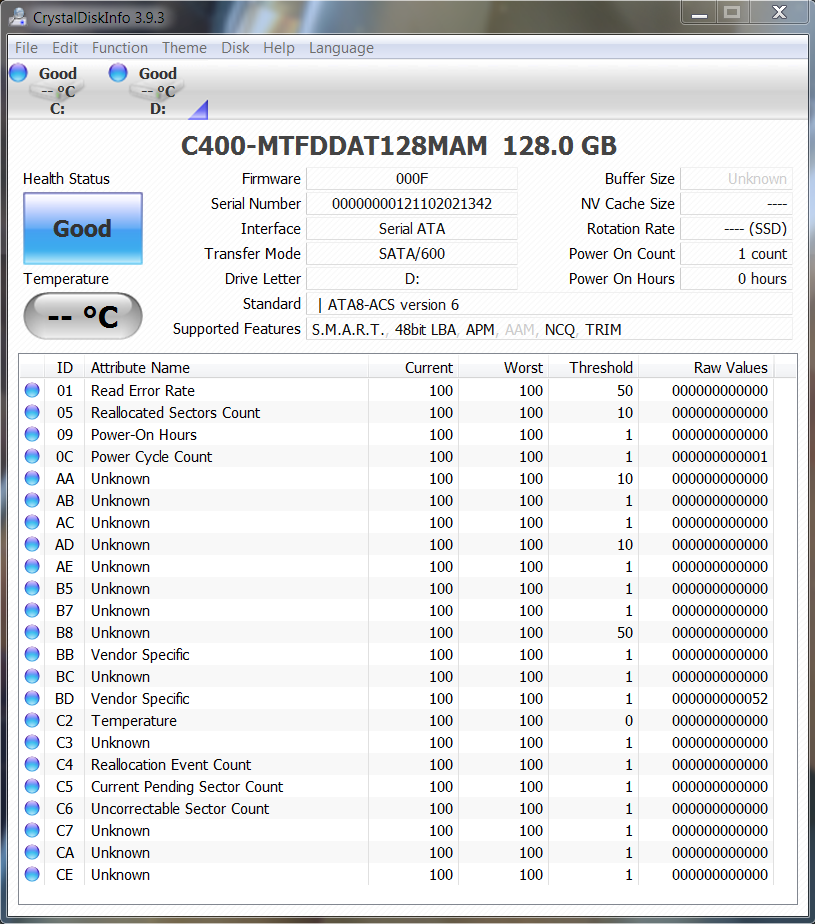Click the status orb for Power Cycle Count
The height and width of the screenshot is (924, 815).
pos(32,457)
